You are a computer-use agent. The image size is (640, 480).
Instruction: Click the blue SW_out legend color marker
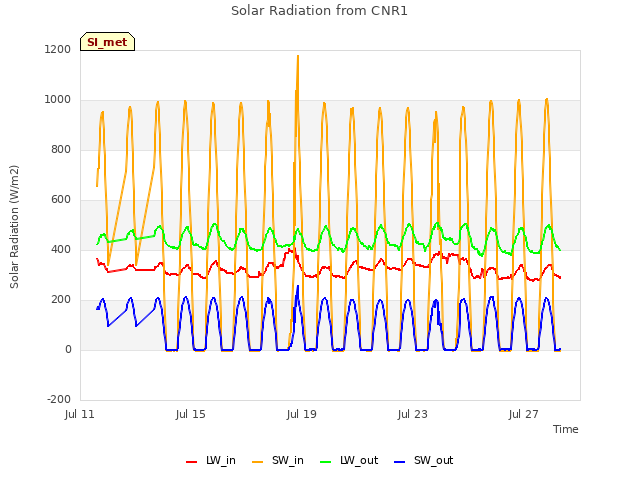(400, 462)
